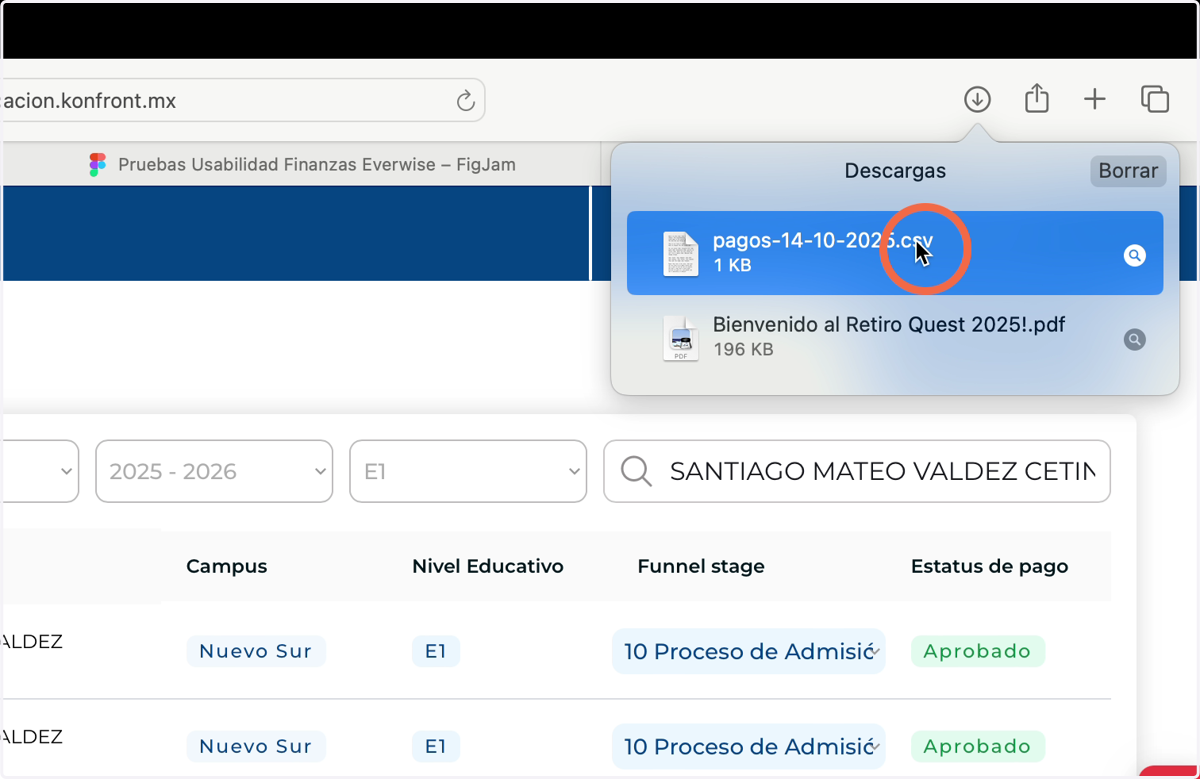Image resolution: width=1200 pixels, height=779 pixels.
Task: Click the Retiro Quest PDF file icon
Action: click(x=681, y=338)
